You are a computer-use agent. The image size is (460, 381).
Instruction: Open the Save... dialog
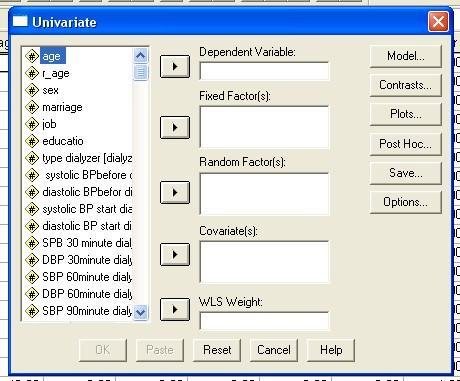click(406, 173)
